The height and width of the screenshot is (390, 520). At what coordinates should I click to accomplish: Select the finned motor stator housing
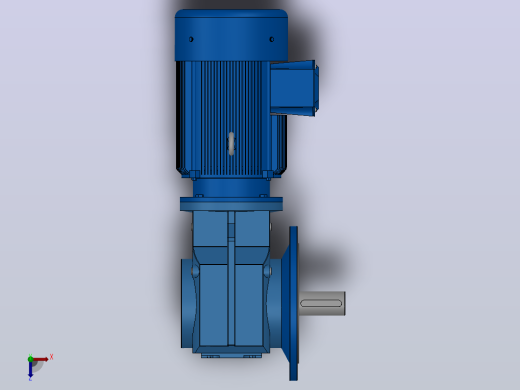tap(231, 119)
